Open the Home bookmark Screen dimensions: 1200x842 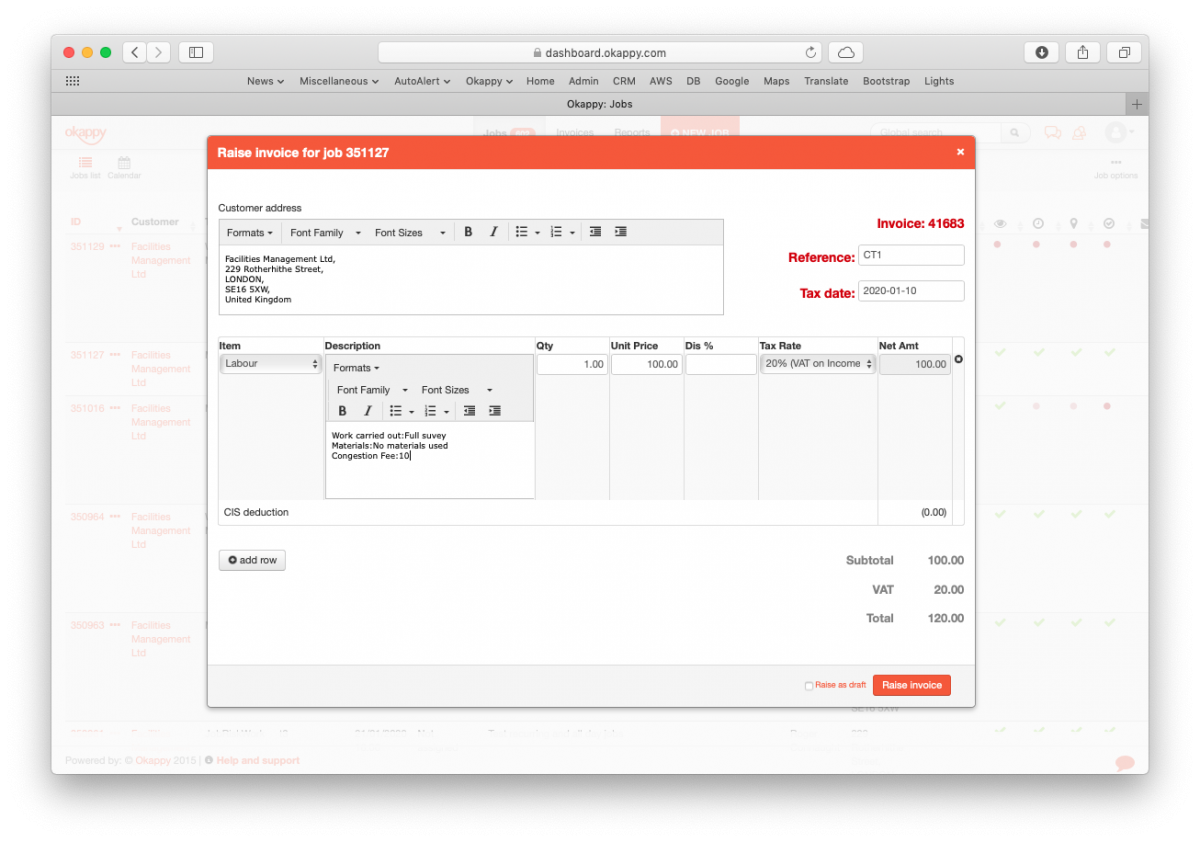pyautogui.click(x=540, y=81)
